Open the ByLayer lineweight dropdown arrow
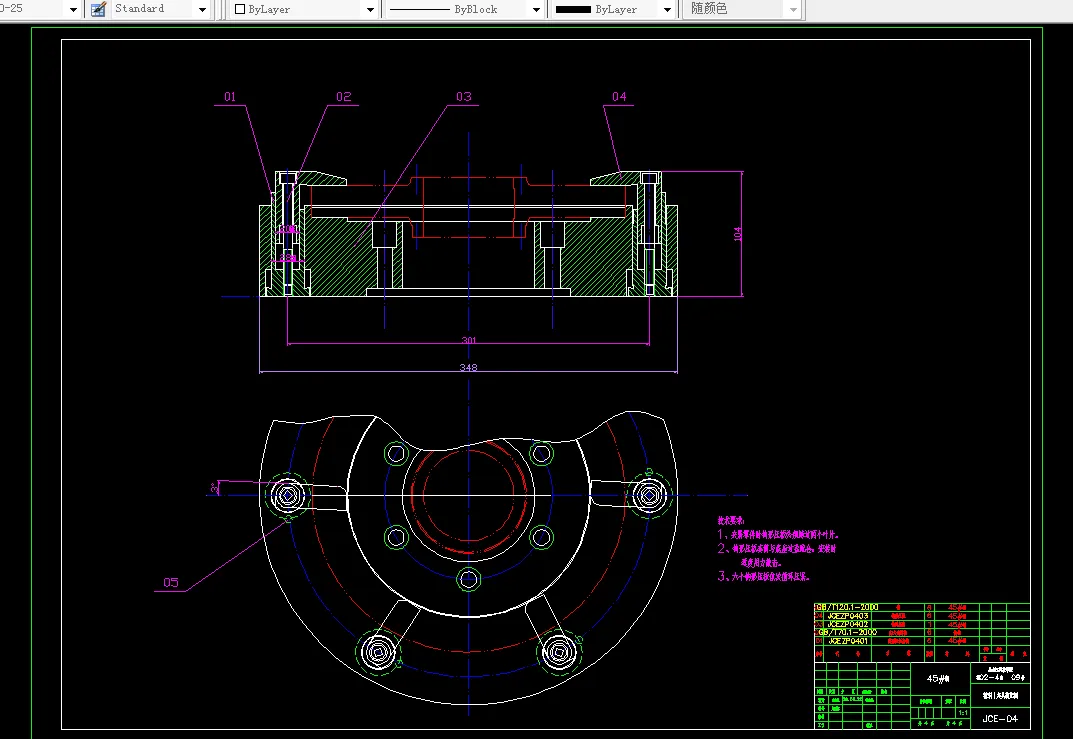 click(667, 10)
